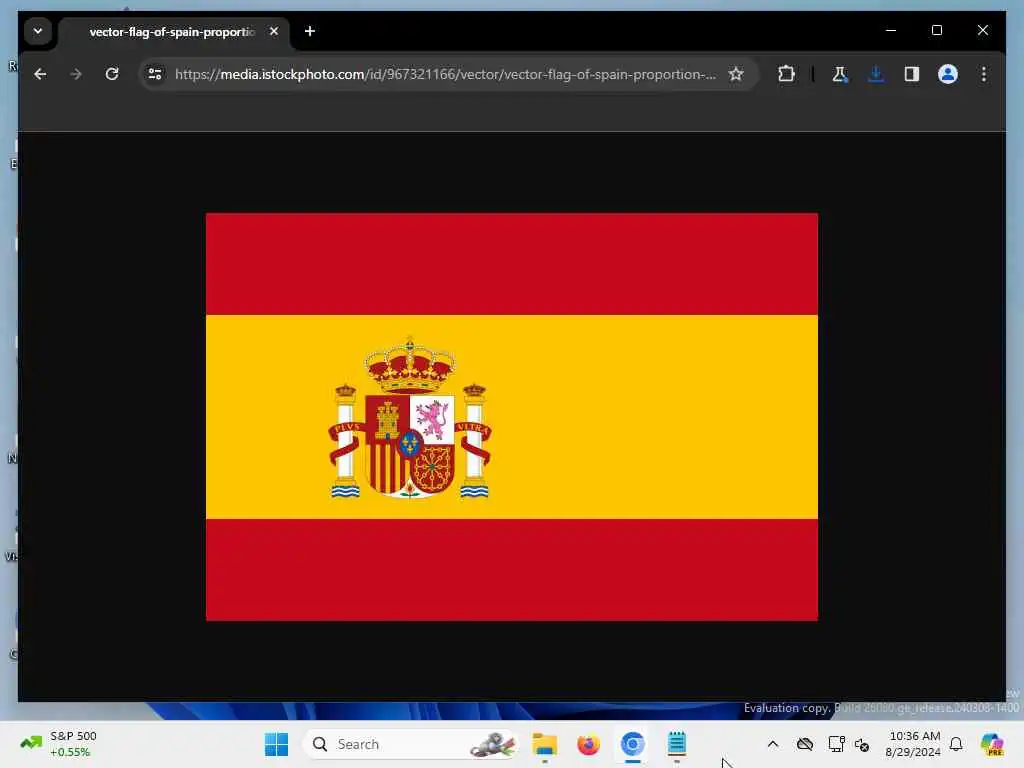
Task: Open network display tray icon
Action: 836,744
